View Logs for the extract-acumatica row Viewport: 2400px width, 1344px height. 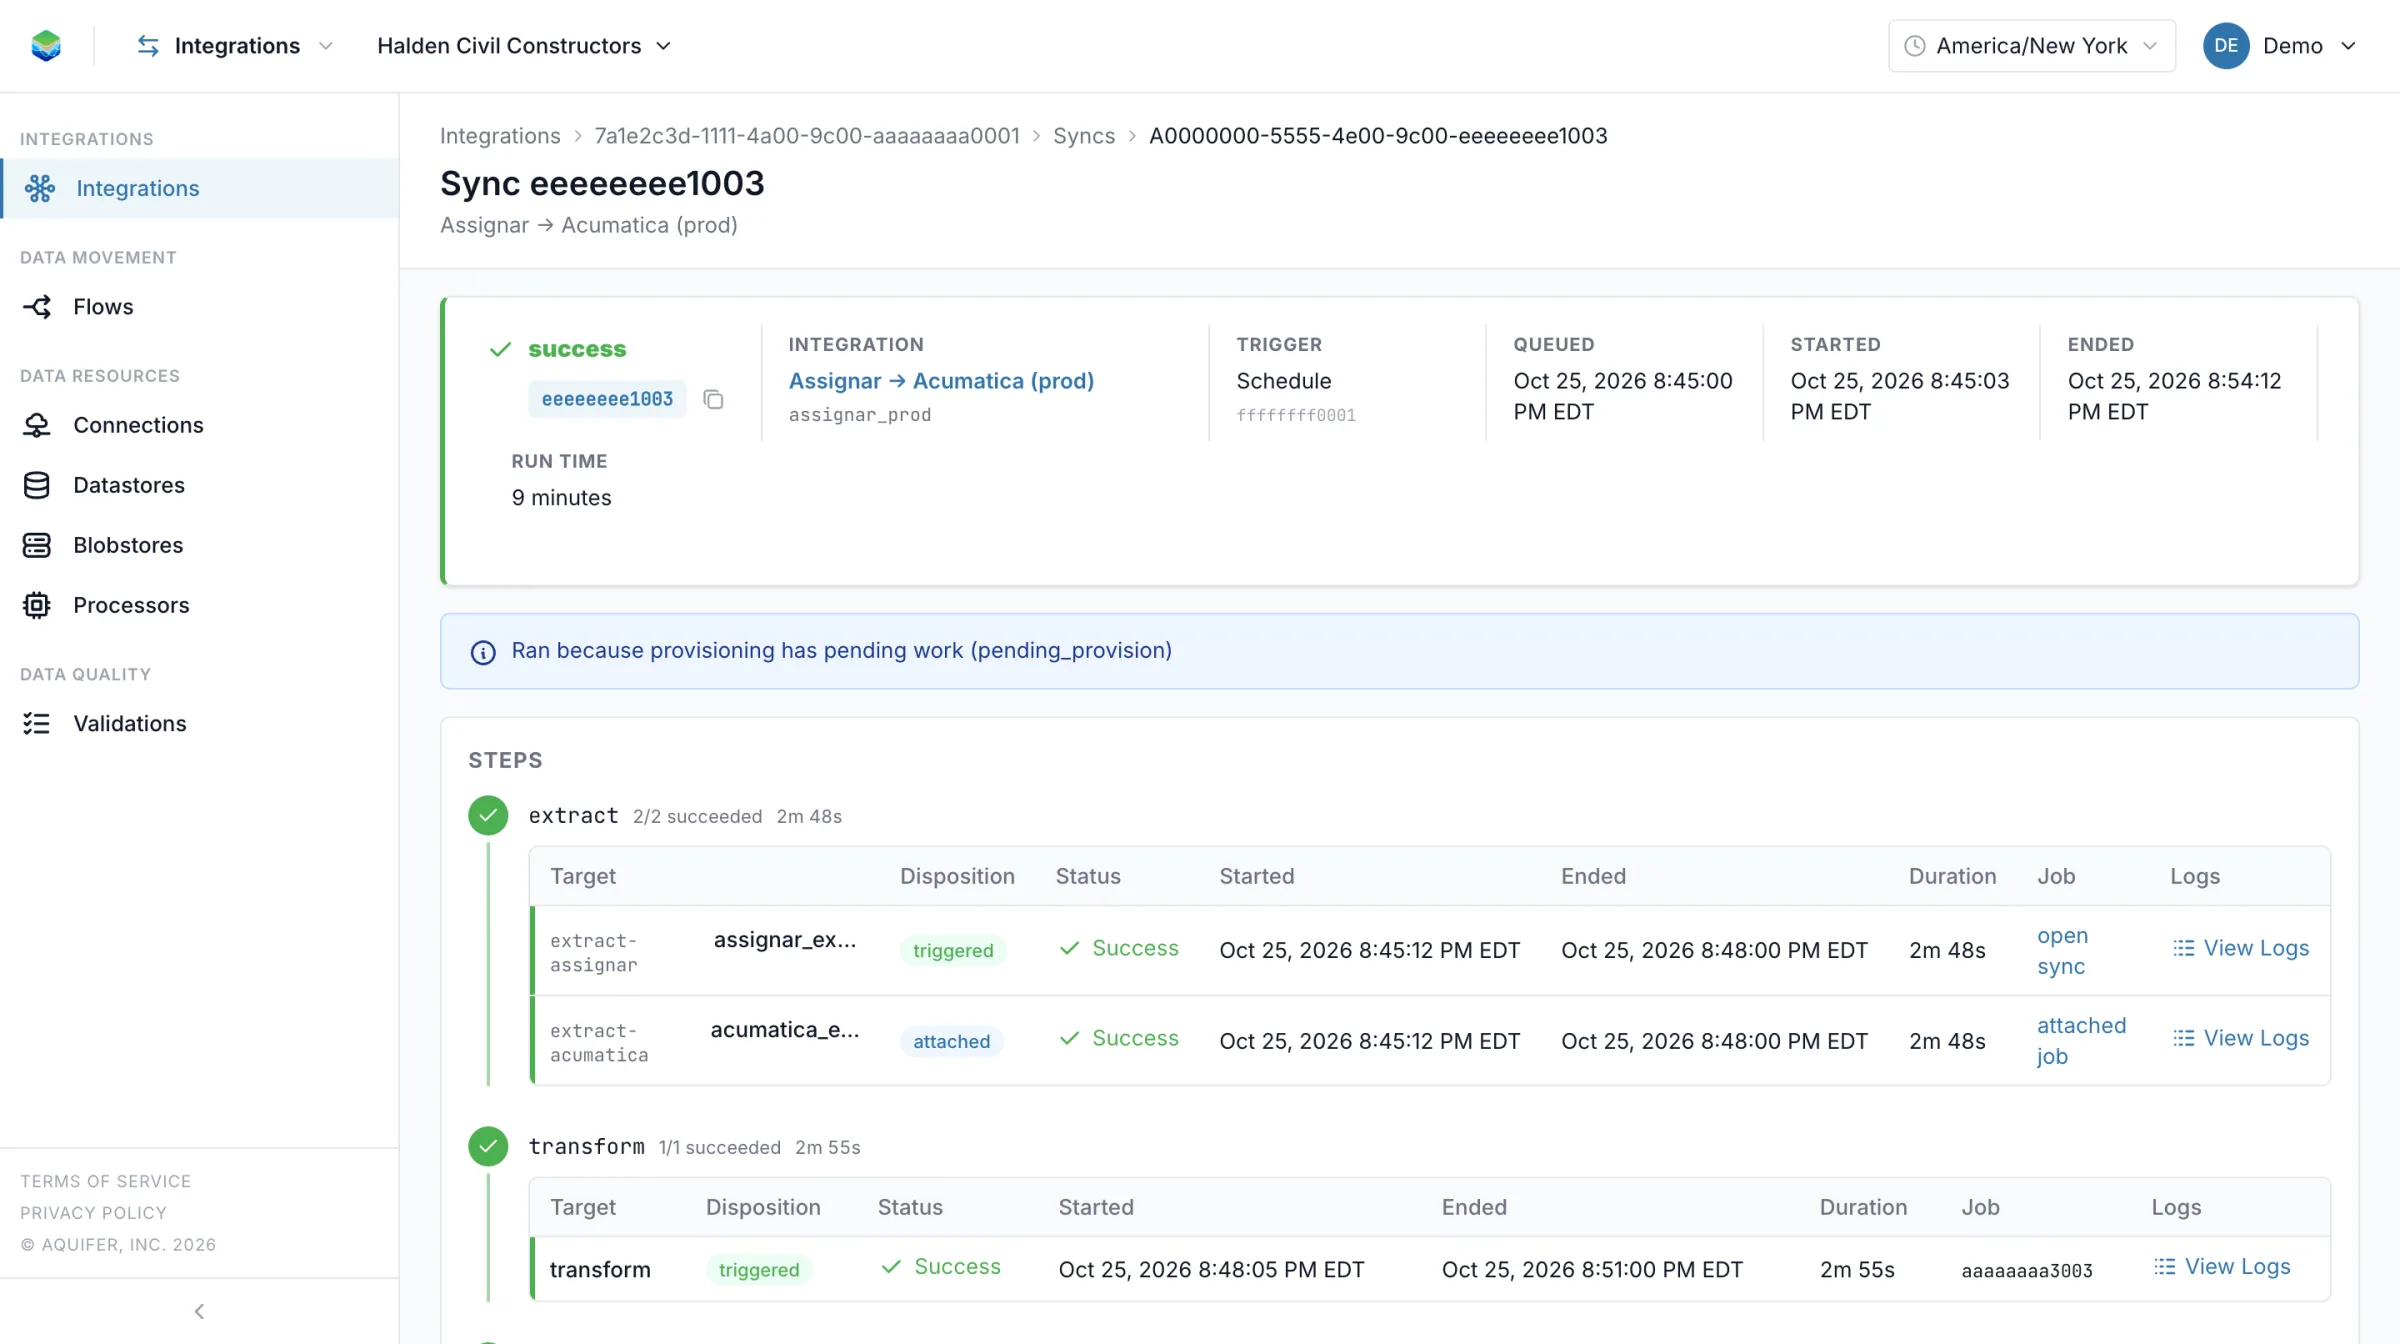click(2241, 1038)
